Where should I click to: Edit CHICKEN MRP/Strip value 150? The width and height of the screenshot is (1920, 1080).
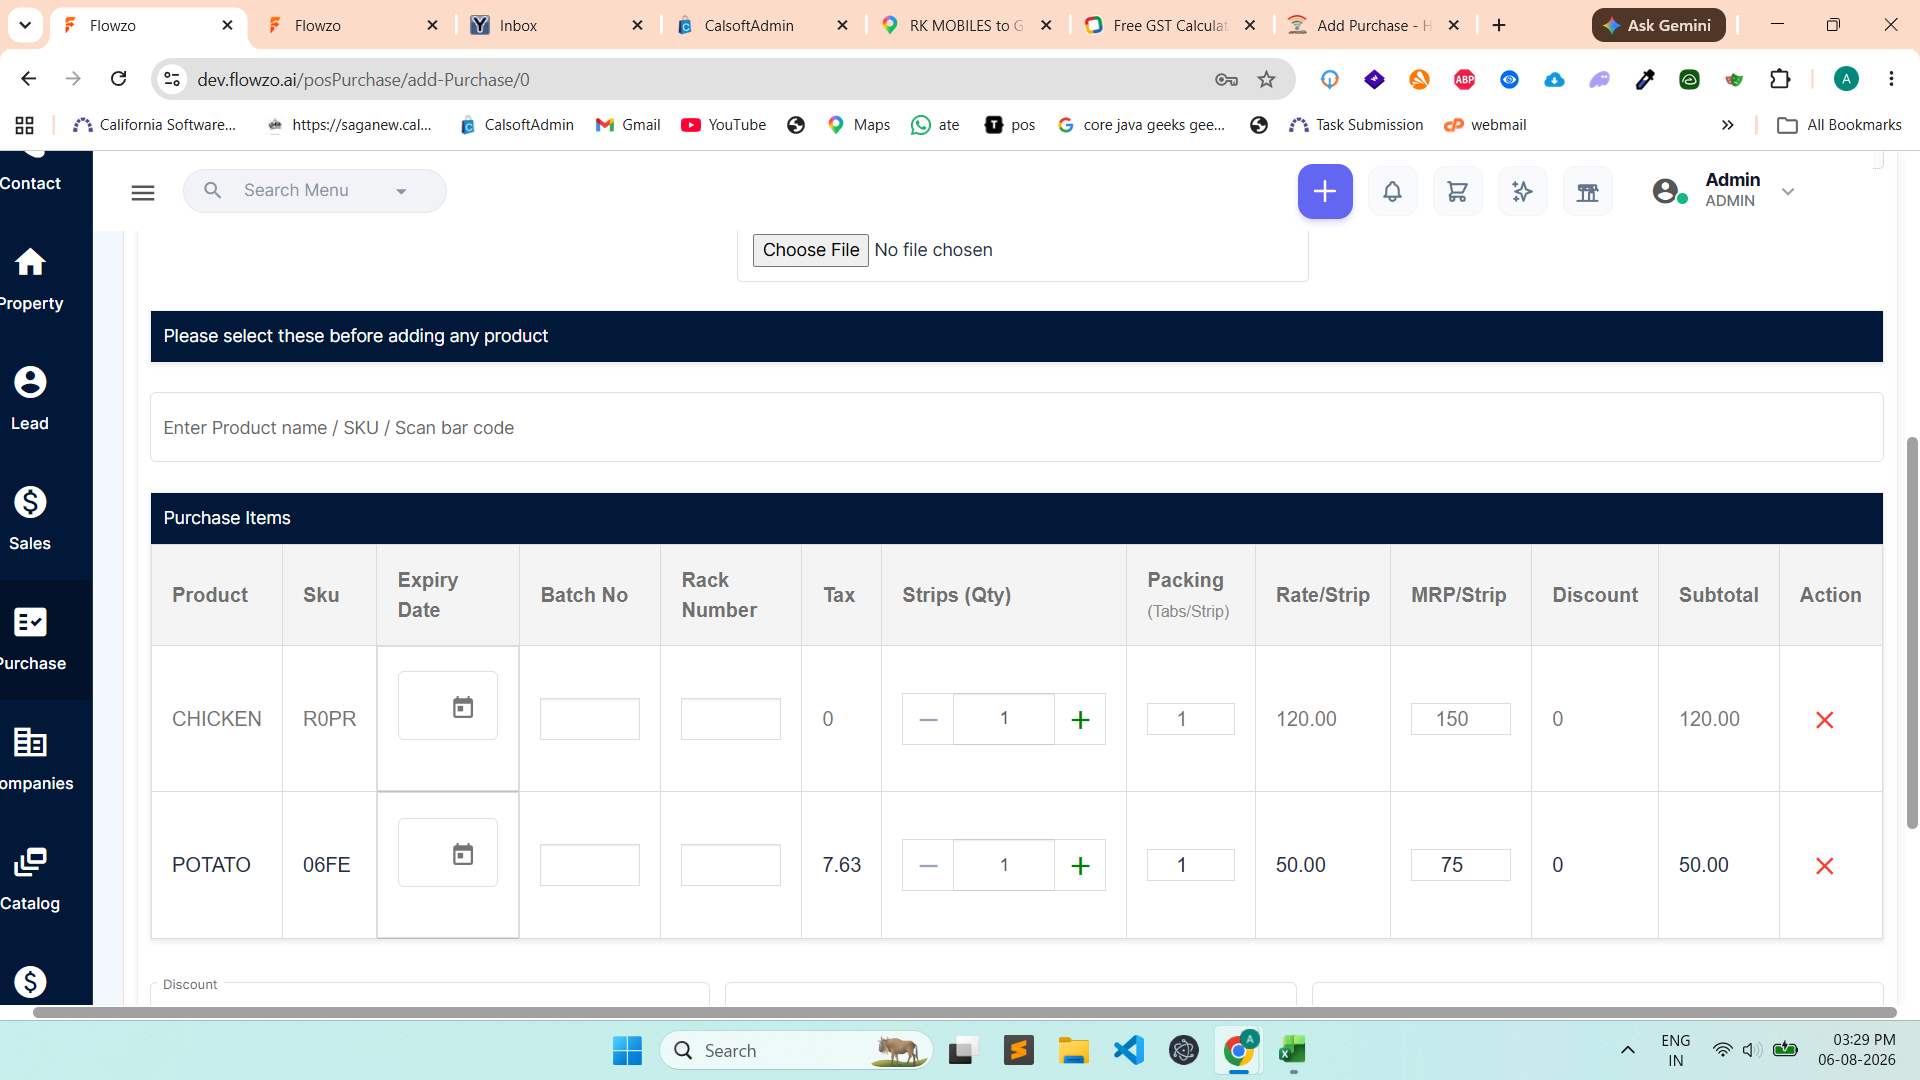click(x=1461, y=719)
